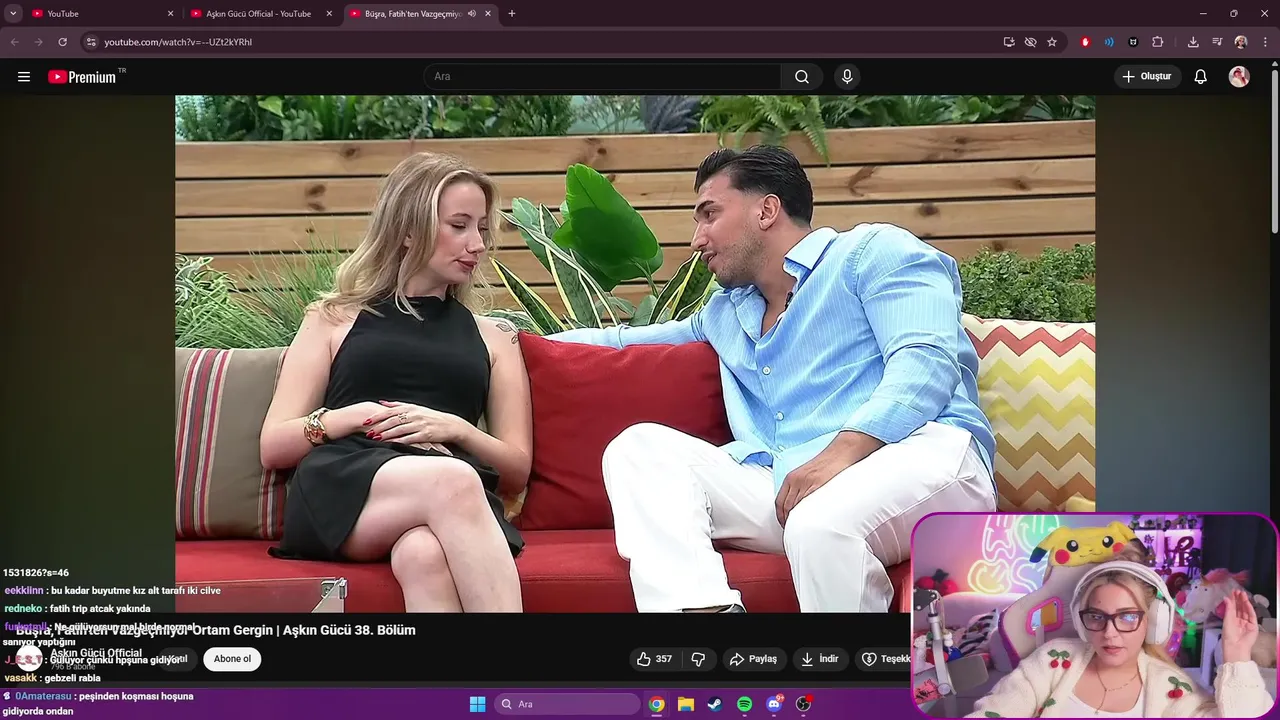Open the YouTube hamburger guide menu
Image resolution: width=1280 pixels, height=720 pixels.
[x=24, y=77]
